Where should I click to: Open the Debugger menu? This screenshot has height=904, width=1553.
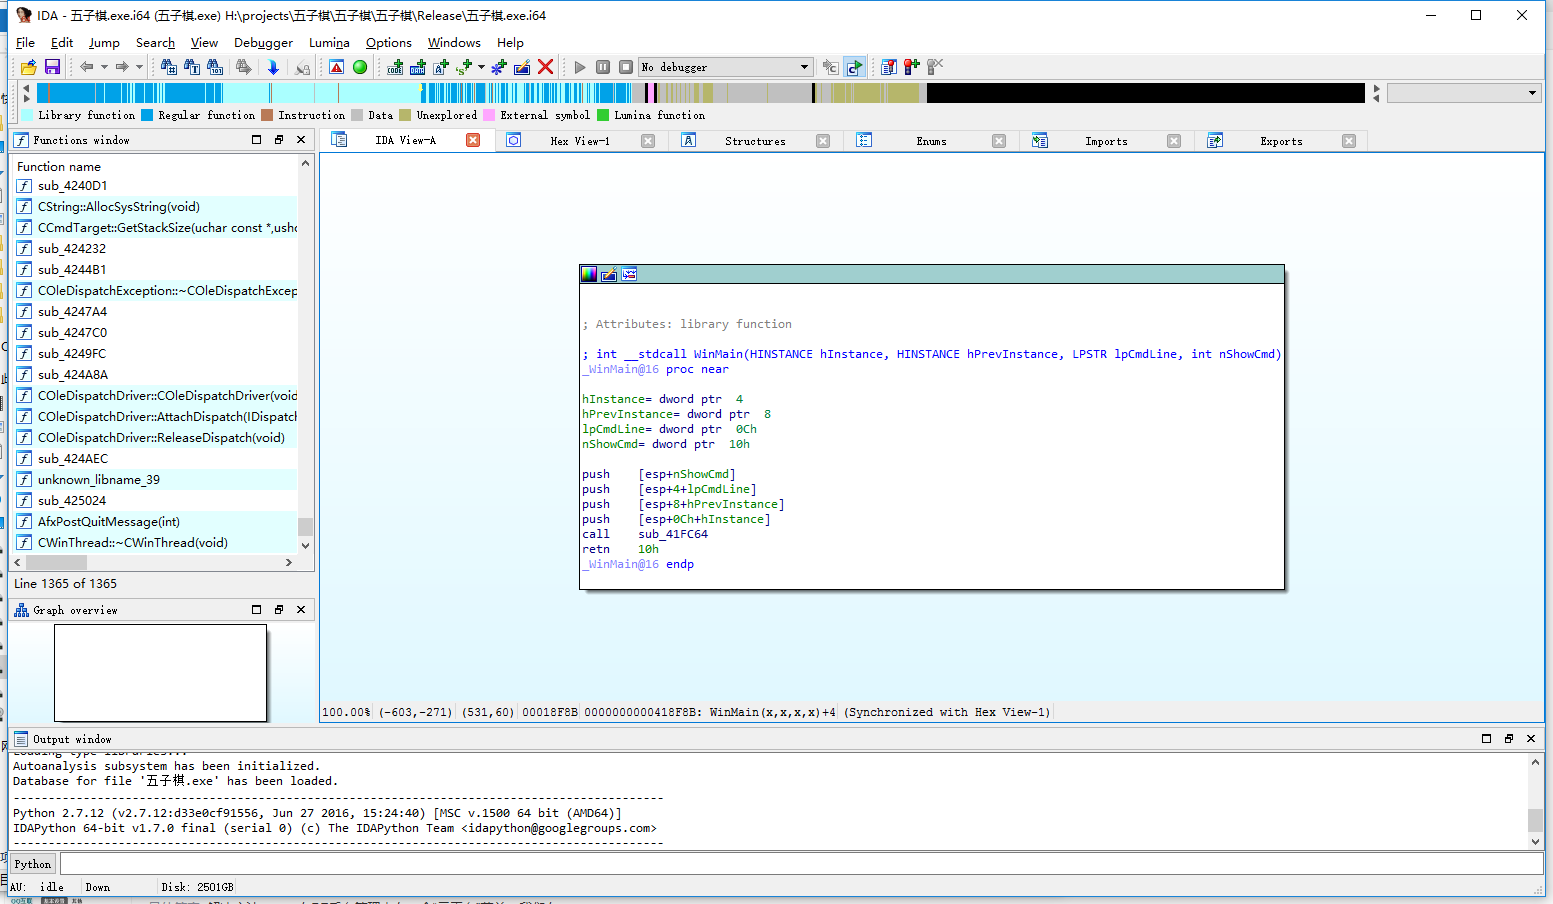(263, 43)
